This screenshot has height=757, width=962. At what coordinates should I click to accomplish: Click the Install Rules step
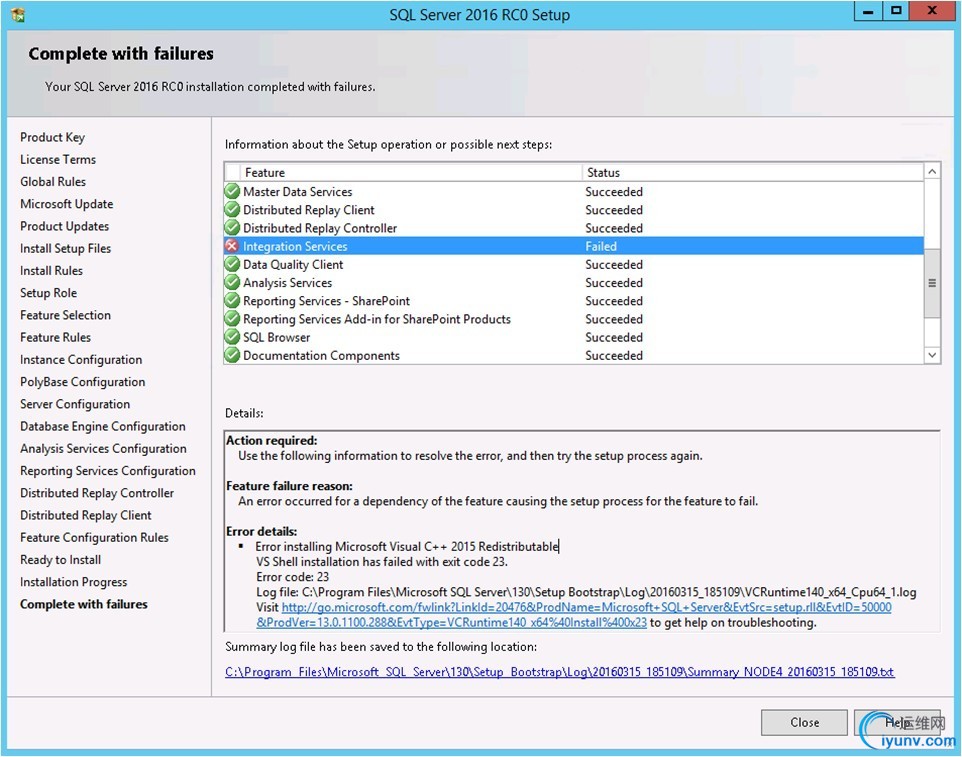point(51,271)
